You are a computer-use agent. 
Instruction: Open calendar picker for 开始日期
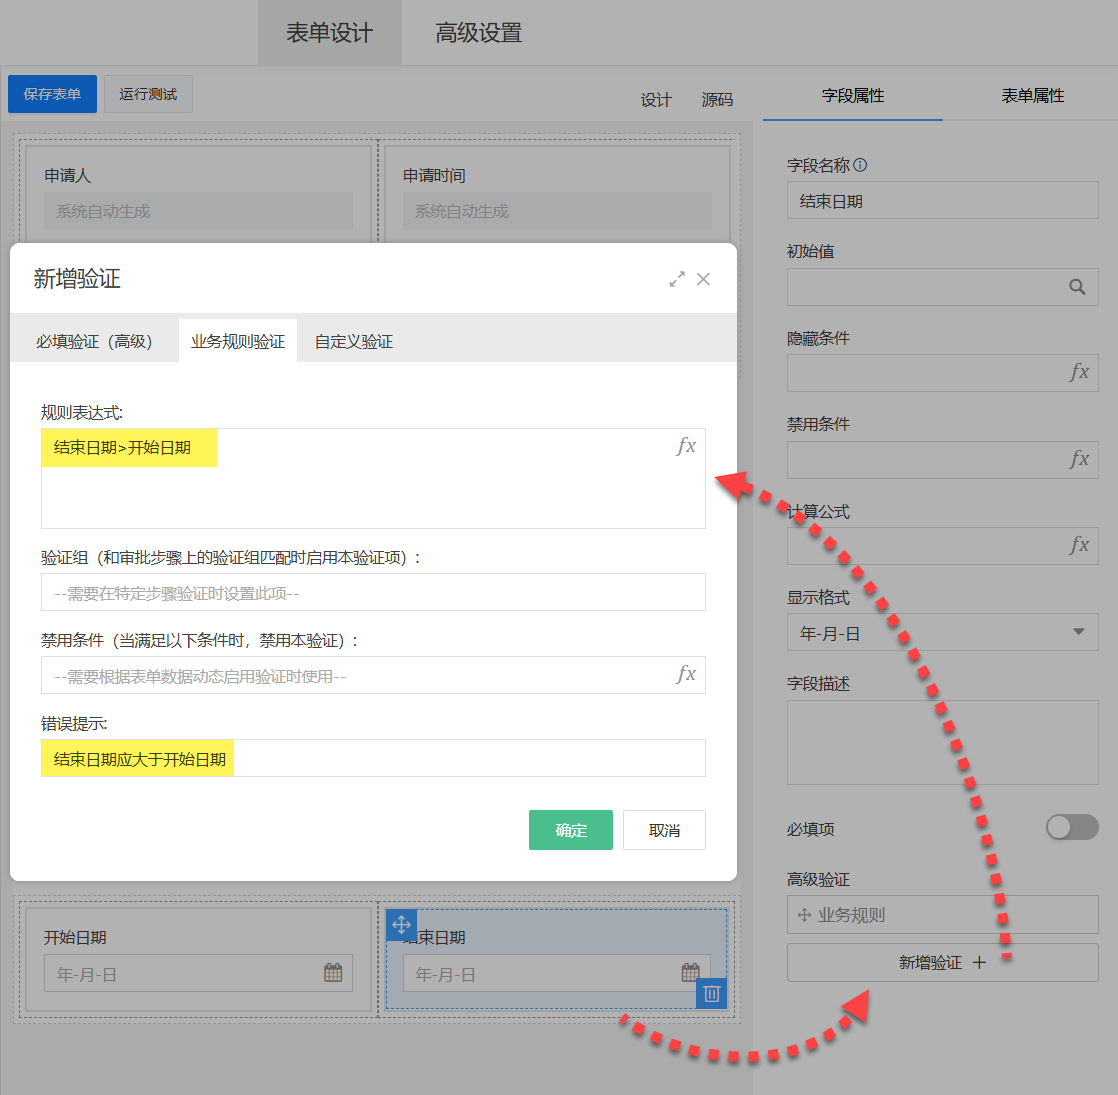click(x=333, y=973)
